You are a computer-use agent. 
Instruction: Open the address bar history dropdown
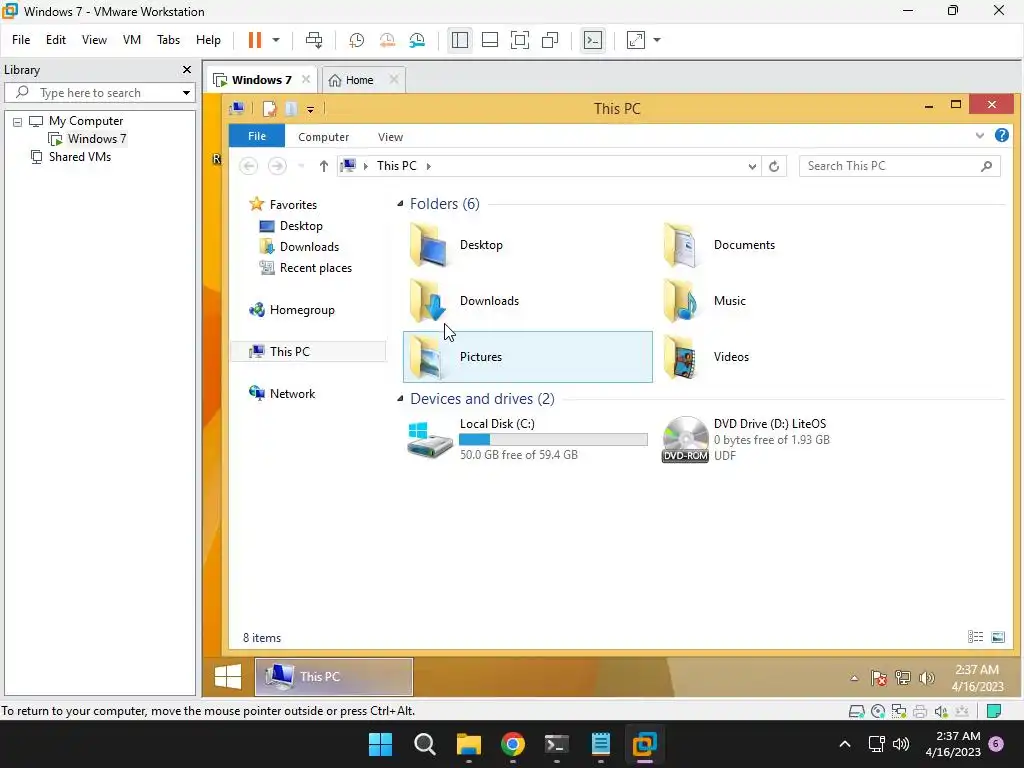point(752,166)
